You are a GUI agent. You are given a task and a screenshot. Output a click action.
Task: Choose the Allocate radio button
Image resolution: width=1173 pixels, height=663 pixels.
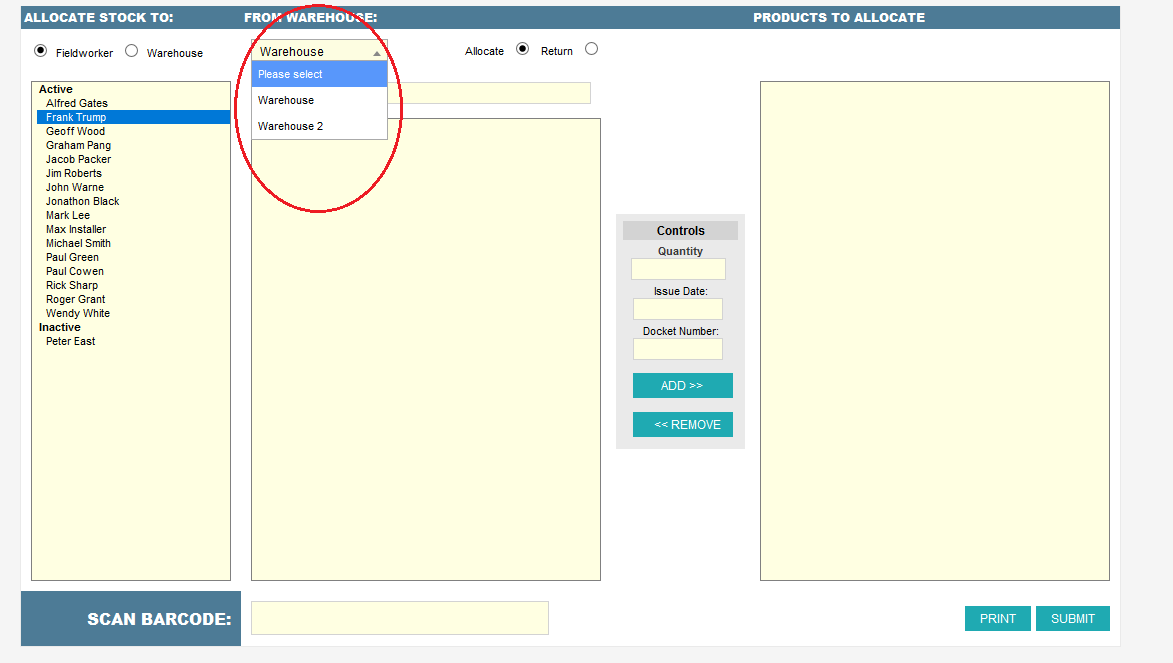[522, 49]
